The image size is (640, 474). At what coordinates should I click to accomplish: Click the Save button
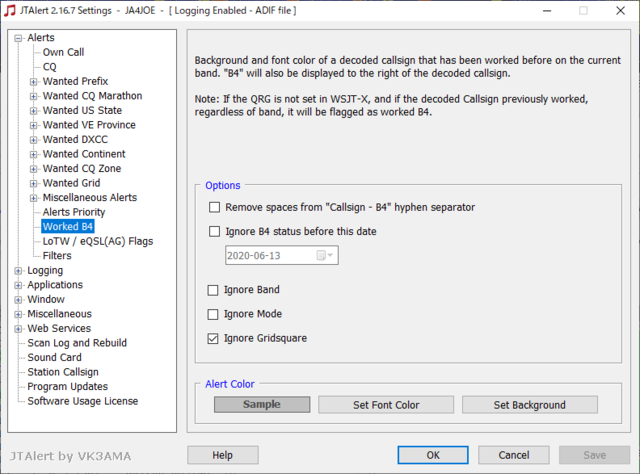[595, 455]
